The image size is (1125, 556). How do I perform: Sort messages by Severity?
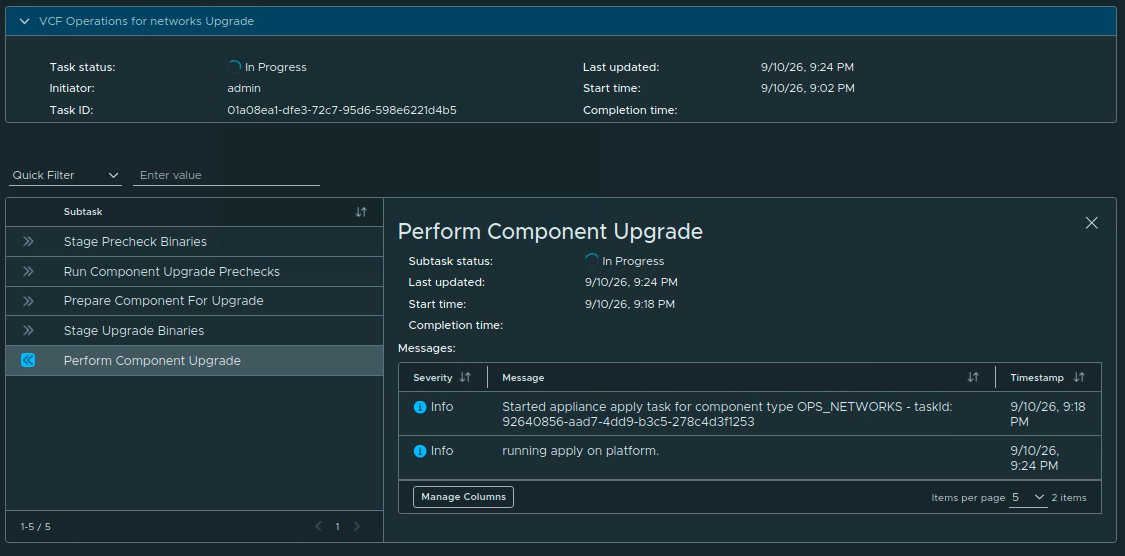pyautogui.click(x=465, y=377)
